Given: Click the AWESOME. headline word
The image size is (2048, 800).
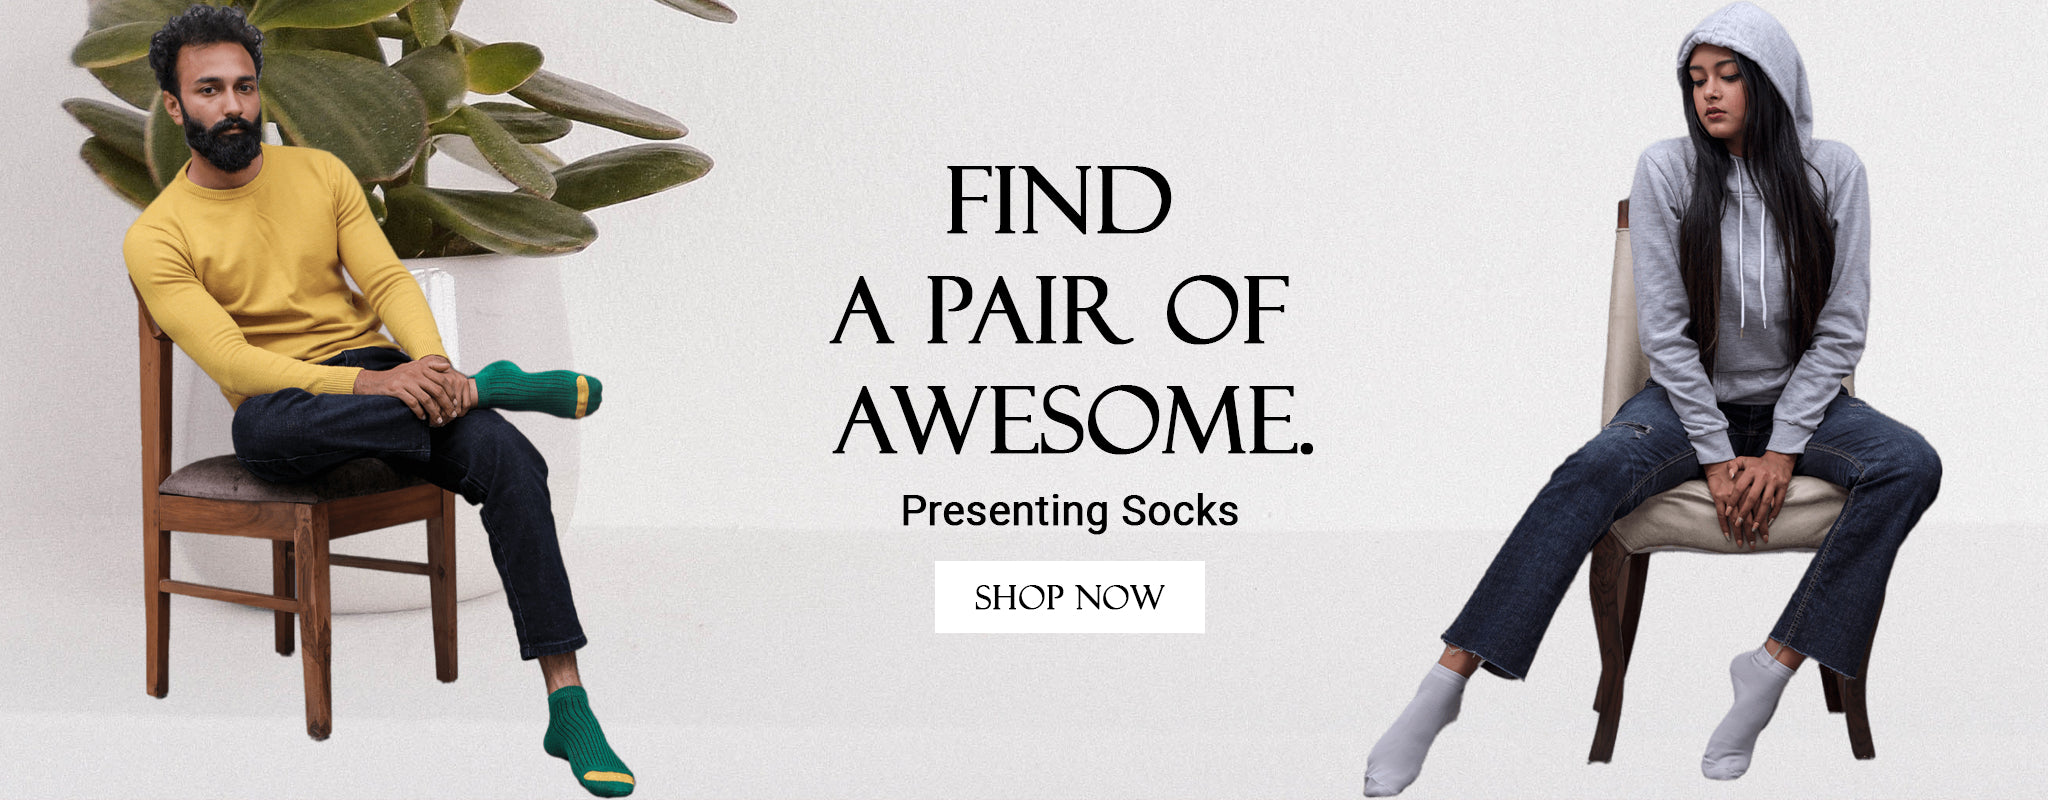Looking at the screenshot, I should (x=1072, y=420).
